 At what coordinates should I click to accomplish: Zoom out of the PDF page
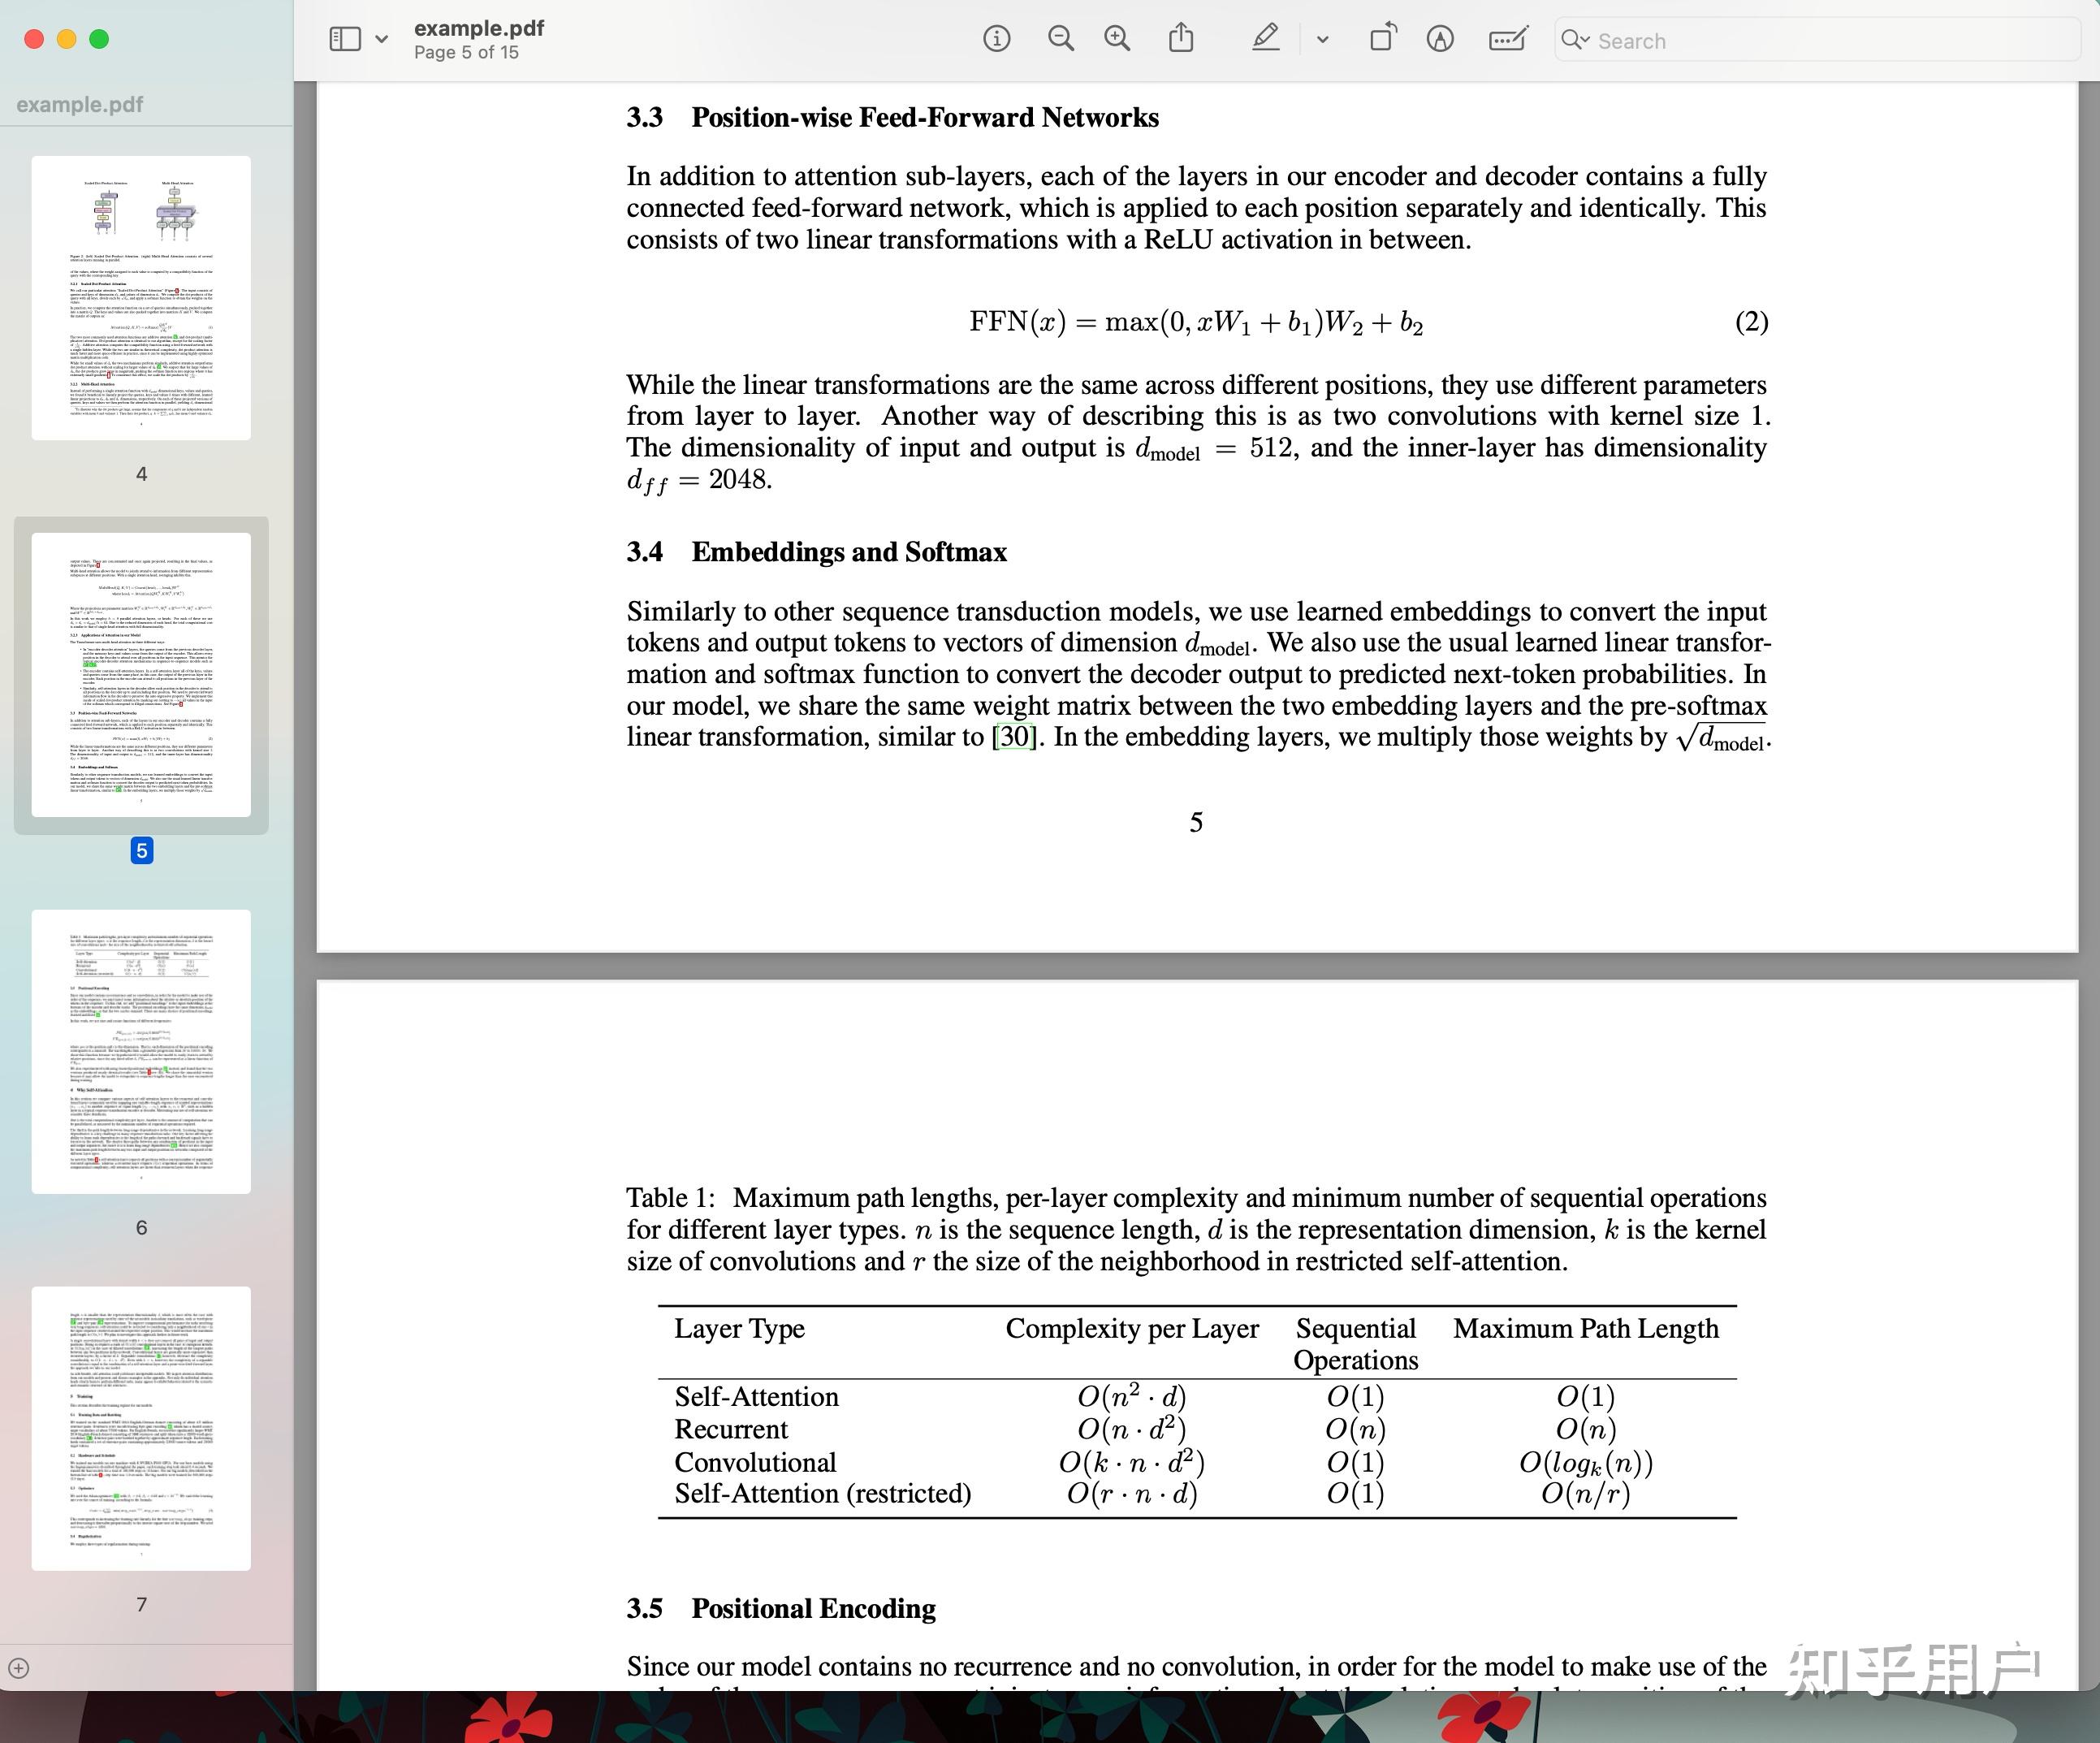coord(1060,39)
